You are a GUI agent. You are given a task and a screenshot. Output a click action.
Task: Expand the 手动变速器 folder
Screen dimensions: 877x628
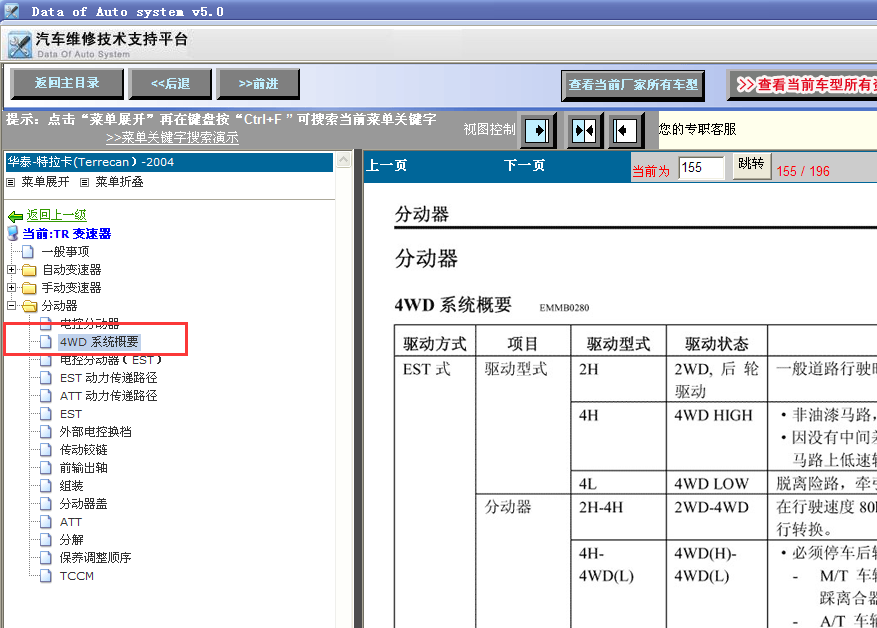click(11, 287)
